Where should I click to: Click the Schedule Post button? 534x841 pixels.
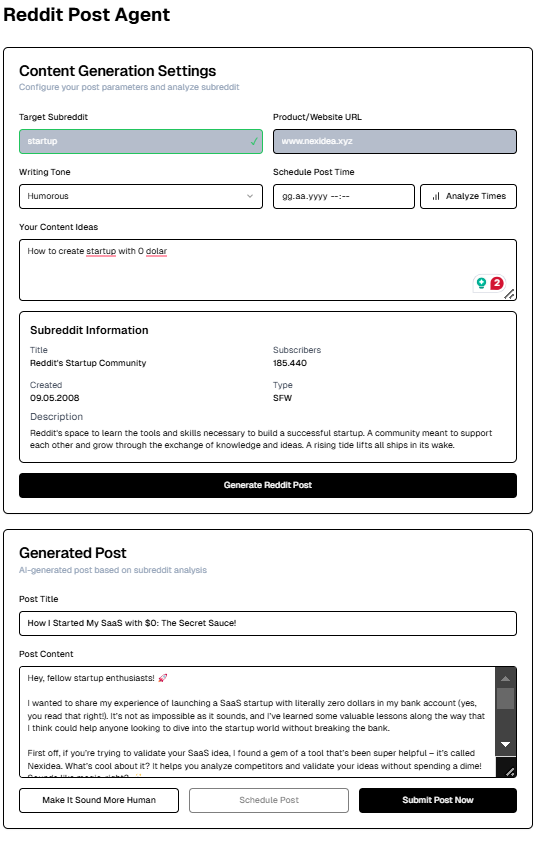click(x=269, y=800)
